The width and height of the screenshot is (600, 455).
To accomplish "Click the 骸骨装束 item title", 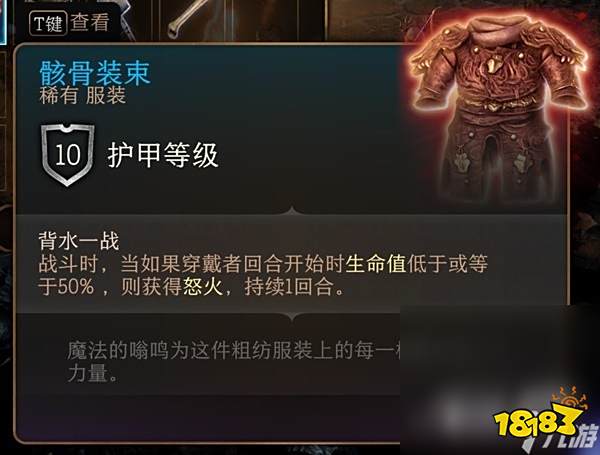I will [95, 72].
